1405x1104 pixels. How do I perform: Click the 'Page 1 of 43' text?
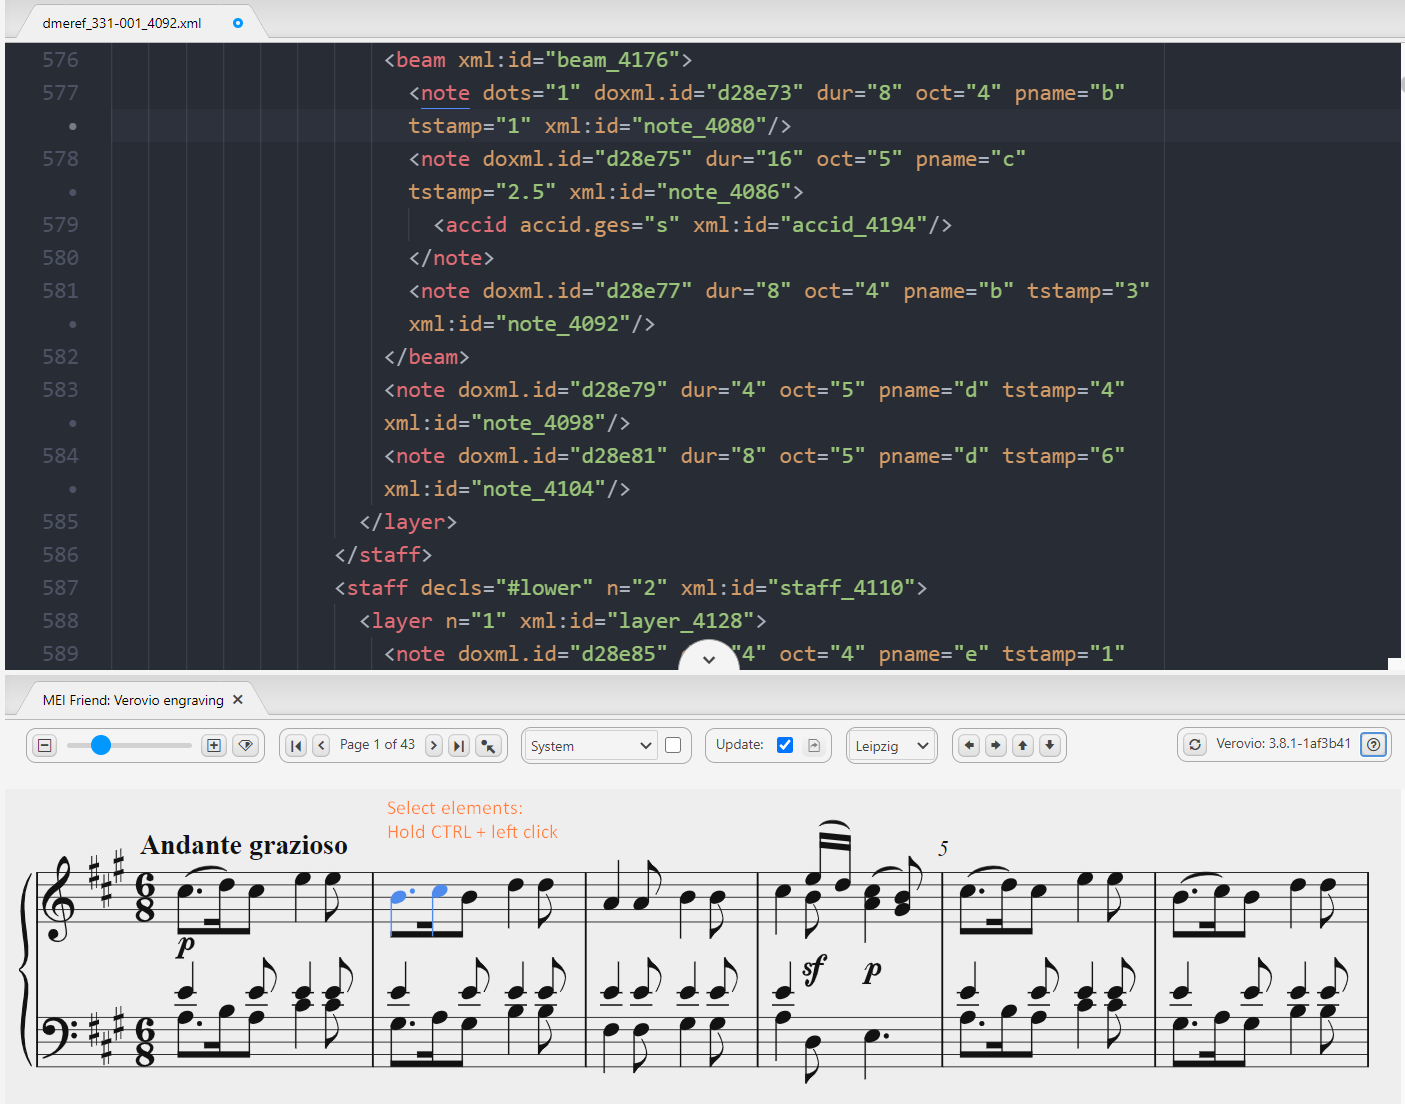pos(377,744)
